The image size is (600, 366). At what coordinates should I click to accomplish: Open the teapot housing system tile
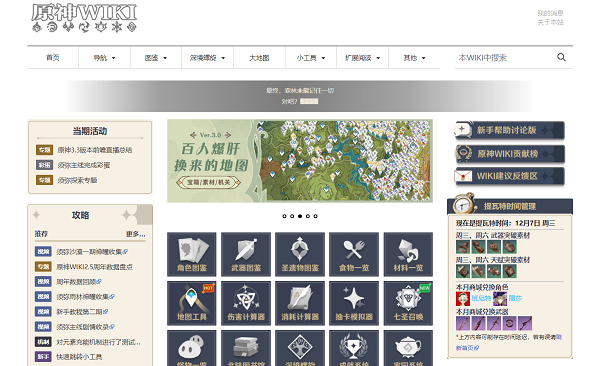[408, 348]
